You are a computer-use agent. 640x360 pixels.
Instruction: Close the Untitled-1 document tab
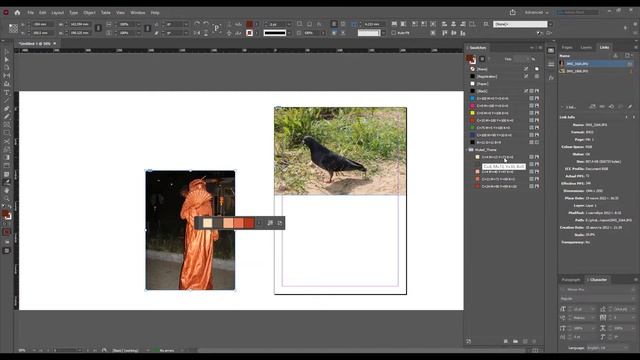[x=54, y=43]
